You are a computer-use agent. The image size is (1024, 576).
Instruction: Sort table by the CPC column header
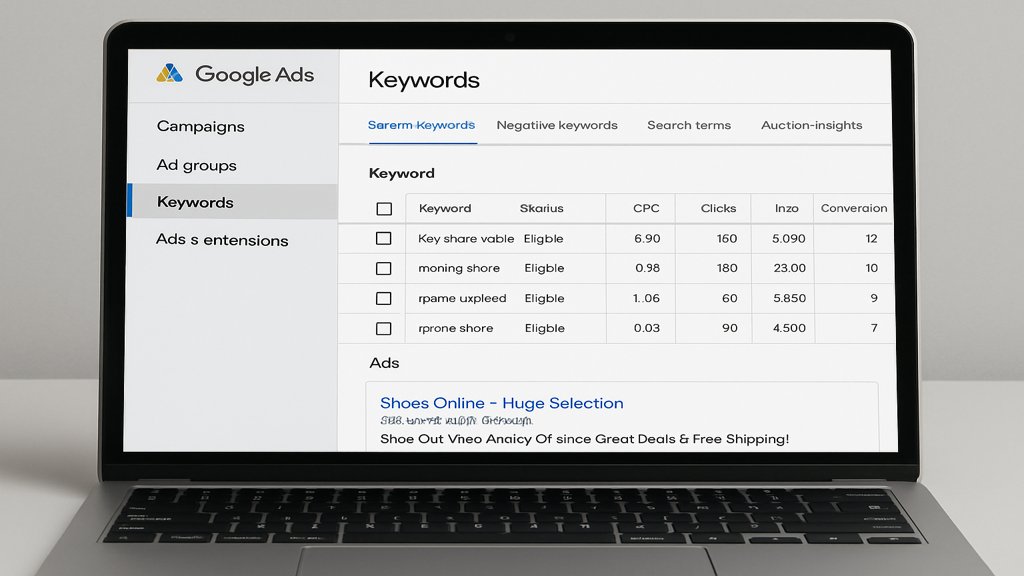pyautogui.click(x=646, y=209)
